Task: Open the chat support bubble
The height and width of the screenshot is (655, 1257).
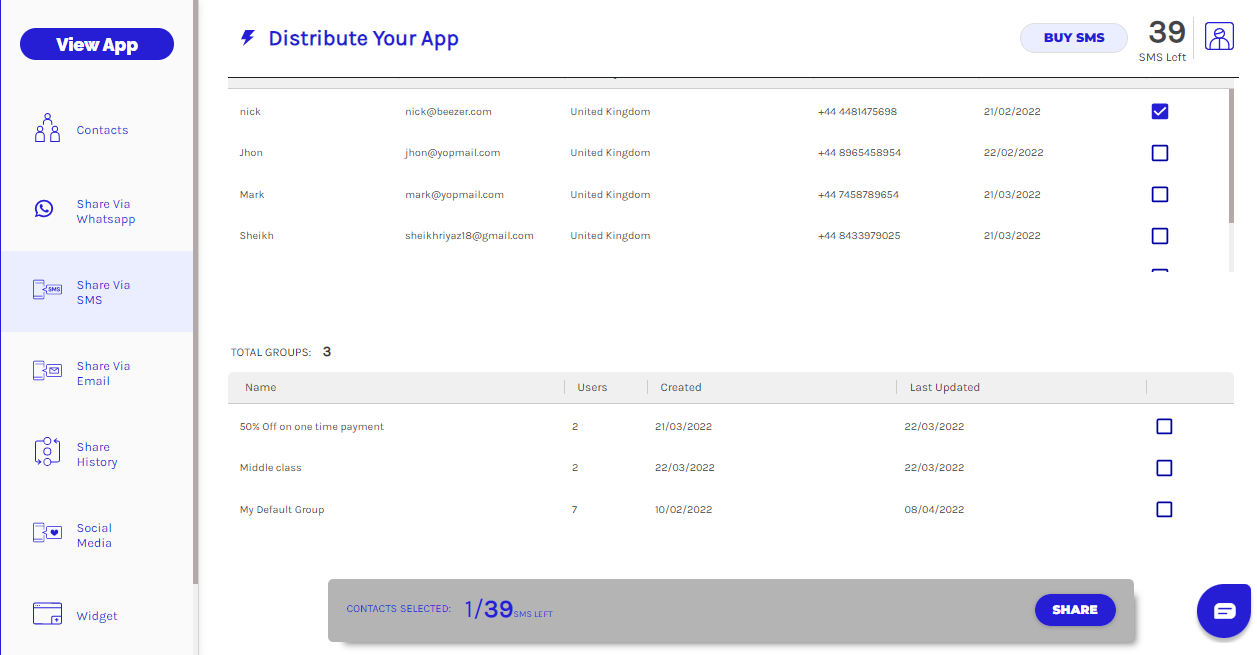Action: click(x=1224, y=611)
